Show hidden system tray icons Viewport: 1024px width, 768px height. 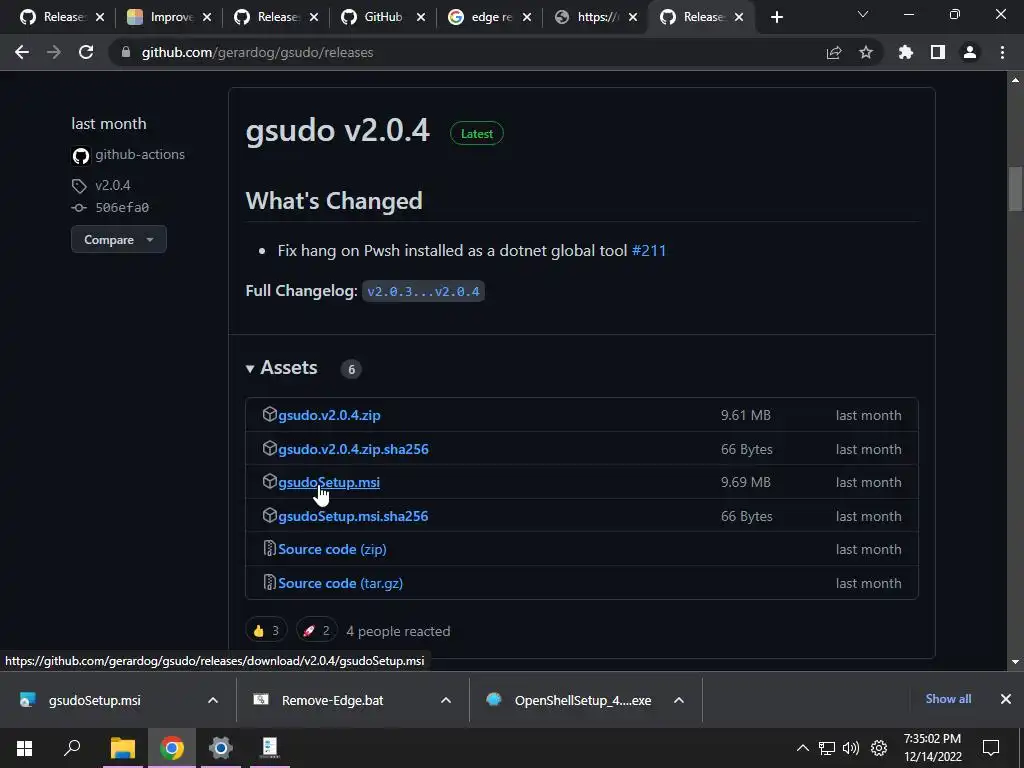click(803, 748)
